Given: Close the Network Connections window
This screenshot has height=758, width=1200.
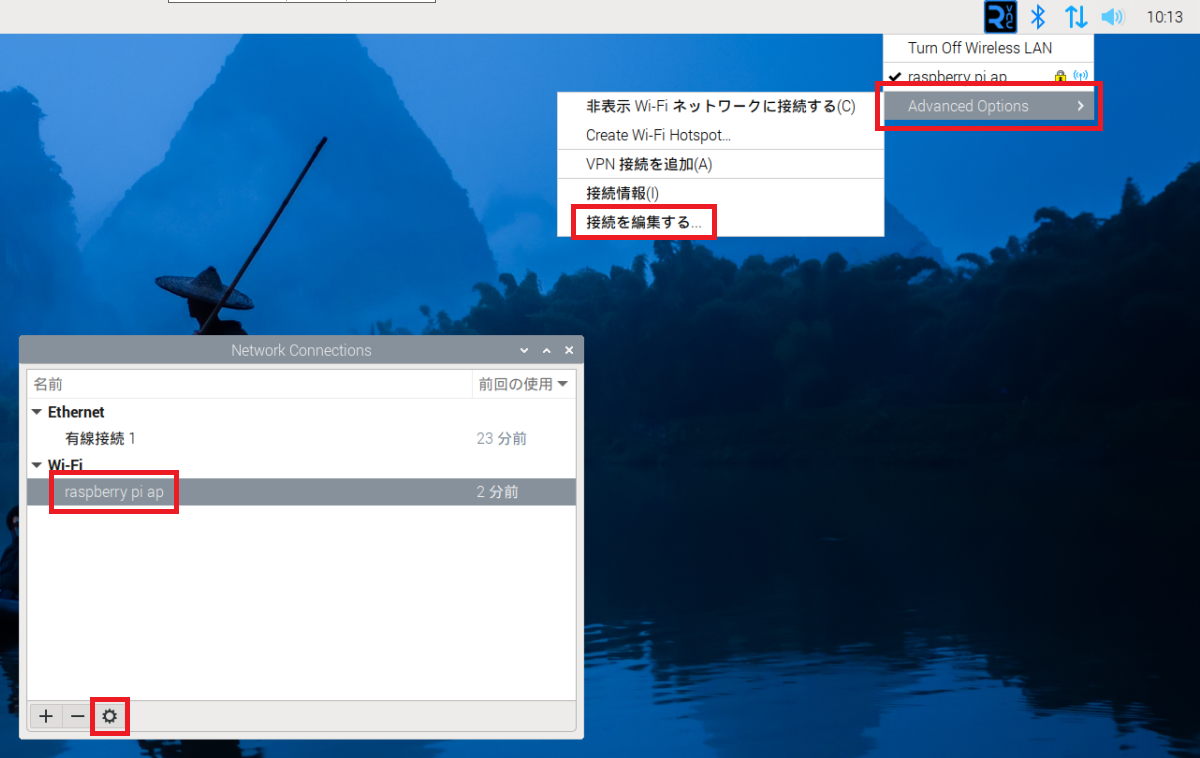Looking at the screenshot, I should (569, 351).
